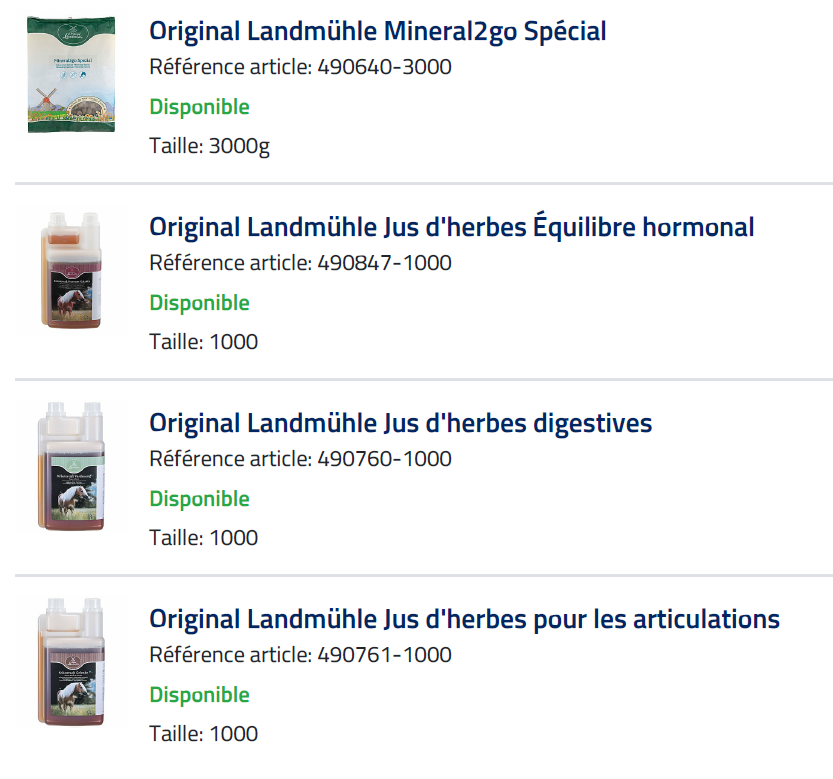Click Taille: 1000 under the articulations product
Screen dimensions: 833x779
tap(203, 734)
